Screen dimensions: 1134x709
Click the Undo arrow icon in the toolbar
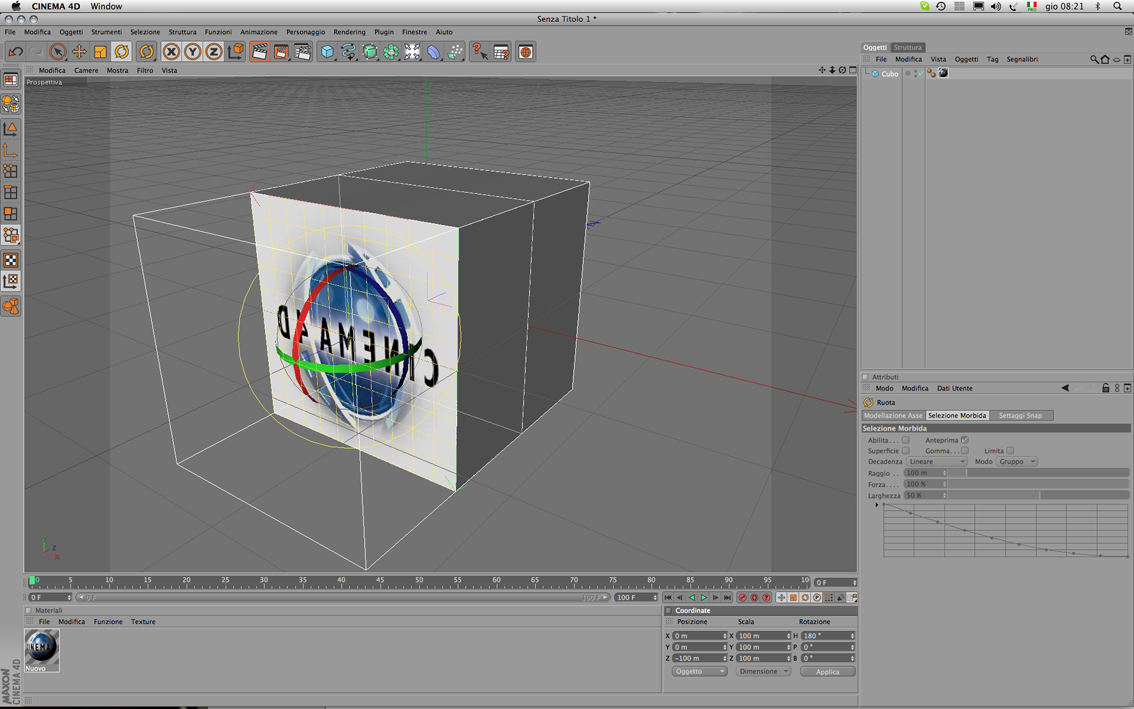tap(15, 51)
